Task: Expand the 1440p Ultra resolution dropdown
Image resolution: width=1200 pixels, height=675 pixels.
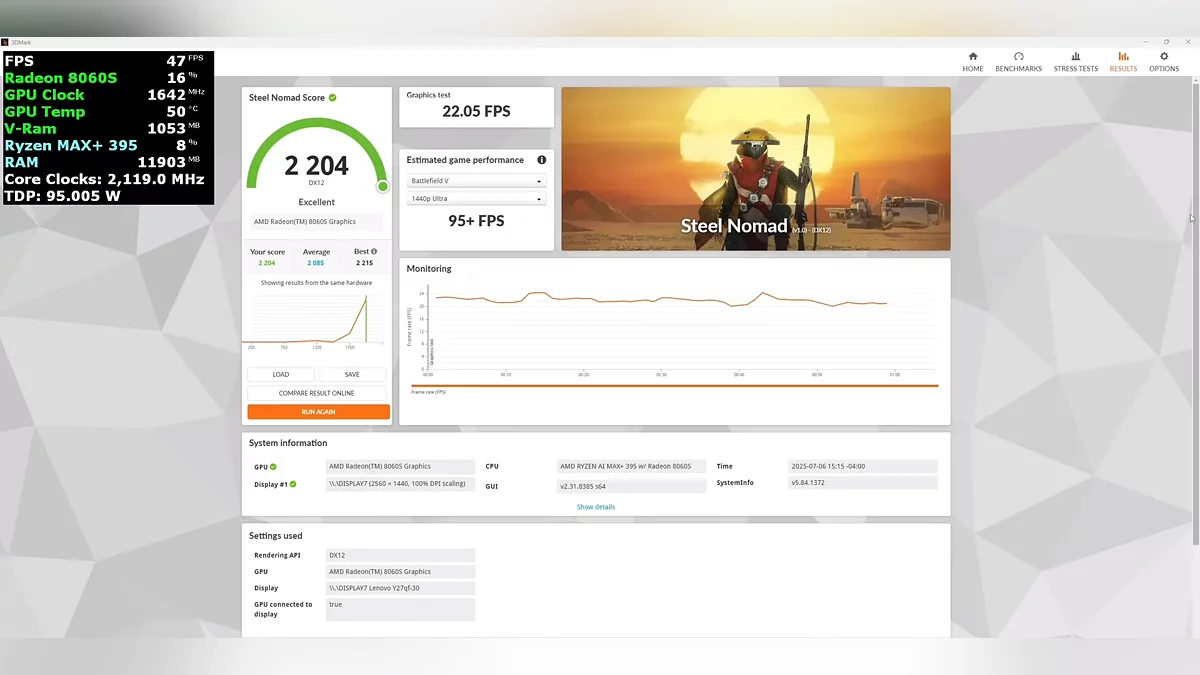Action: click(x=476, y=199)
